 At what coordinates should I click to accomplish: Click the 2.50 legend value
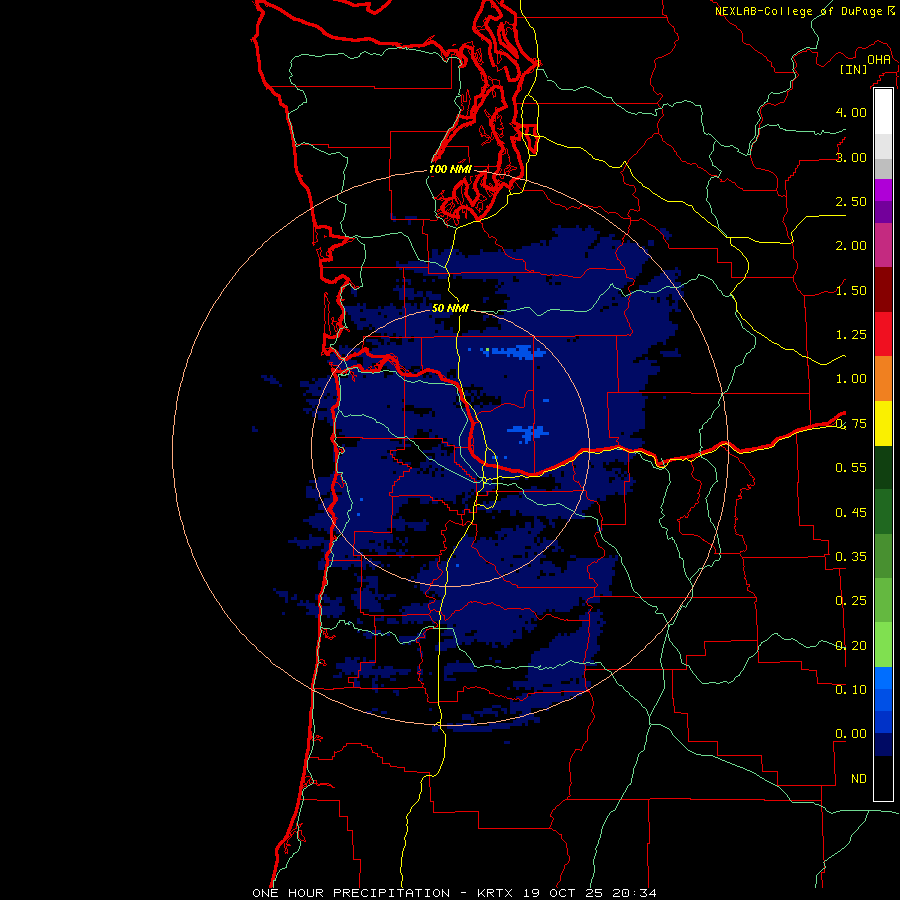click(851, 201)
